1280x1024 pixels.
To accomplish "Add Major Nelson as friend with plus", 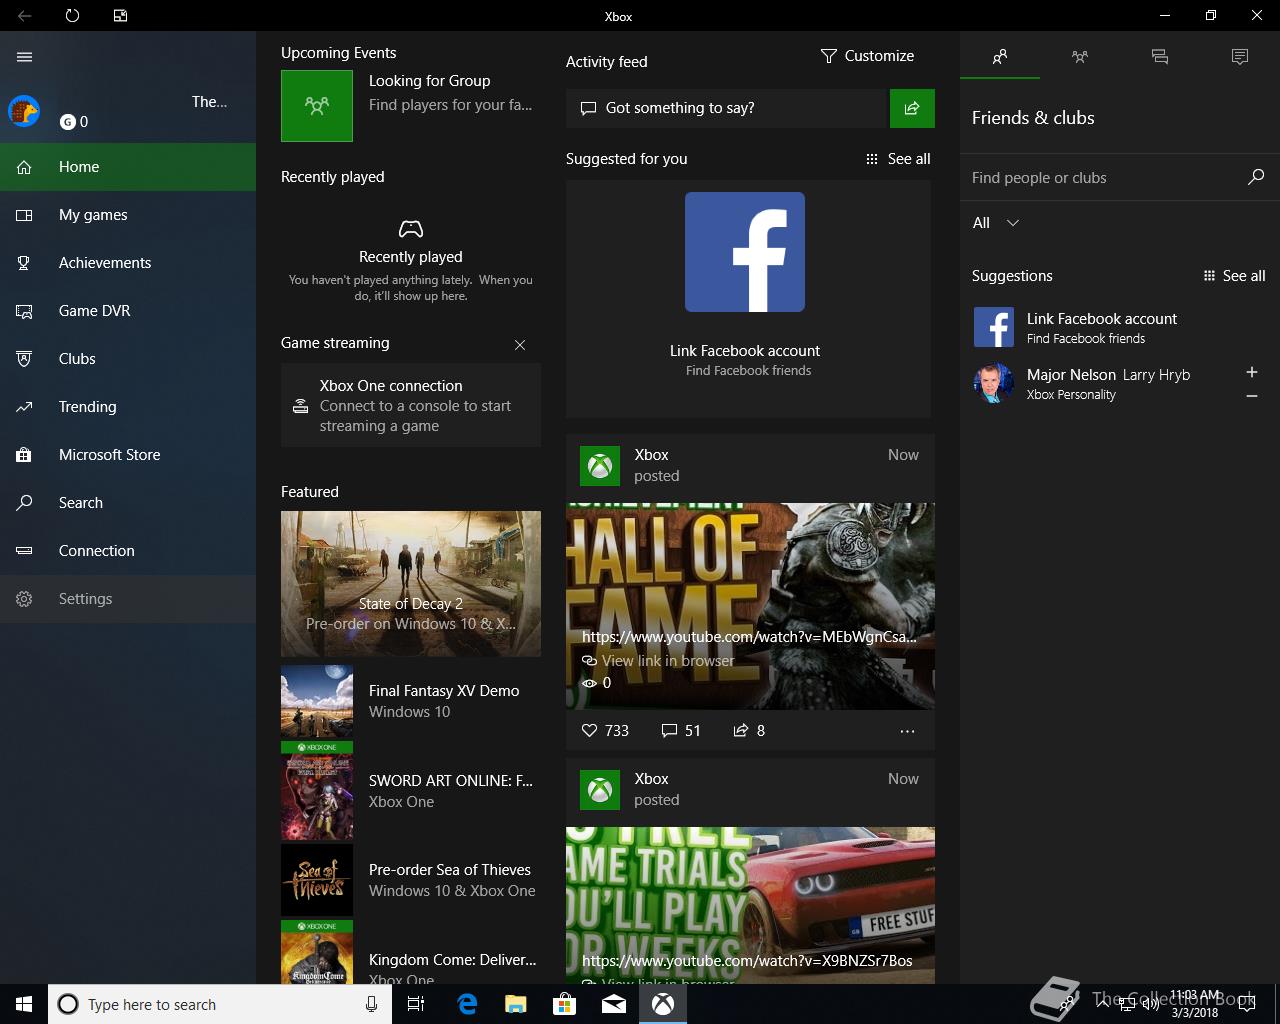I will pyautogui.click(x=1252, y=372).
